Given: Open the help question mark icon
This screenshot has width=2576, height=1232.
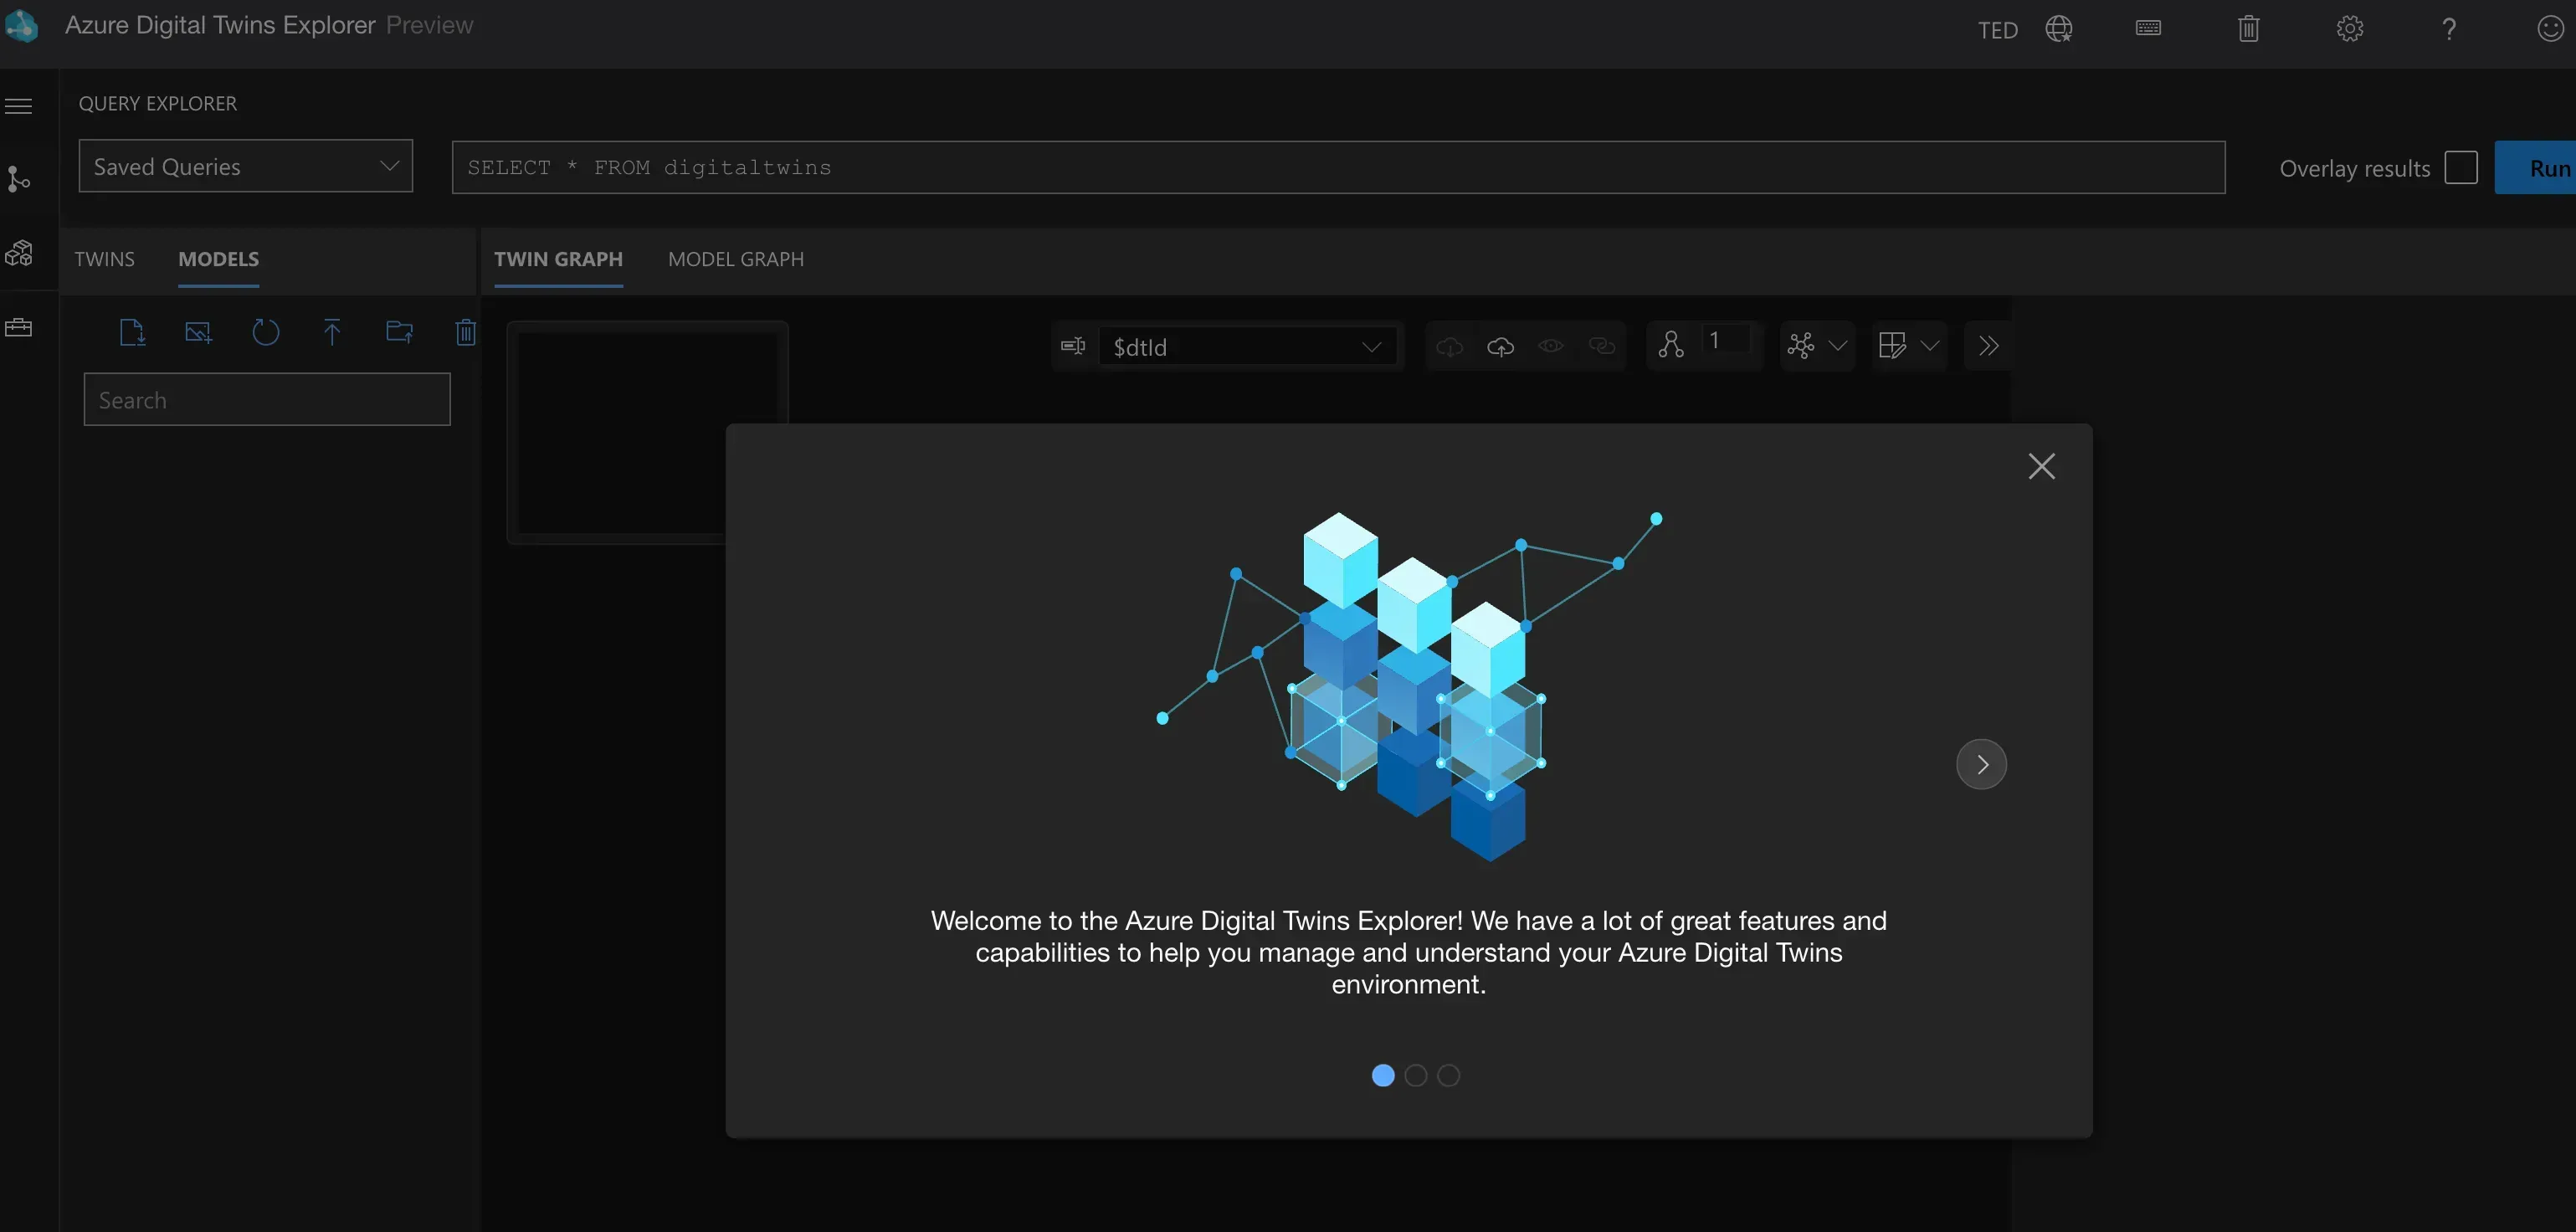Looking at the screenshot, I should pos(2448,29).
